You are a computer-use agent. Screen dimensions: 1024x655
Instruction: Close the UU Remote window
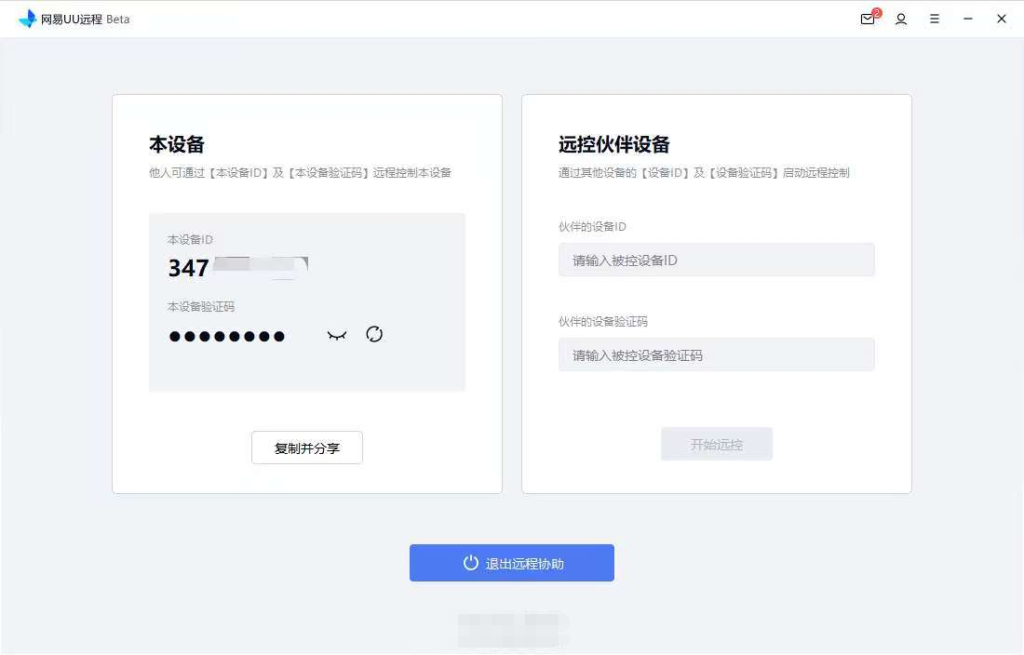tap(1001, 19)
